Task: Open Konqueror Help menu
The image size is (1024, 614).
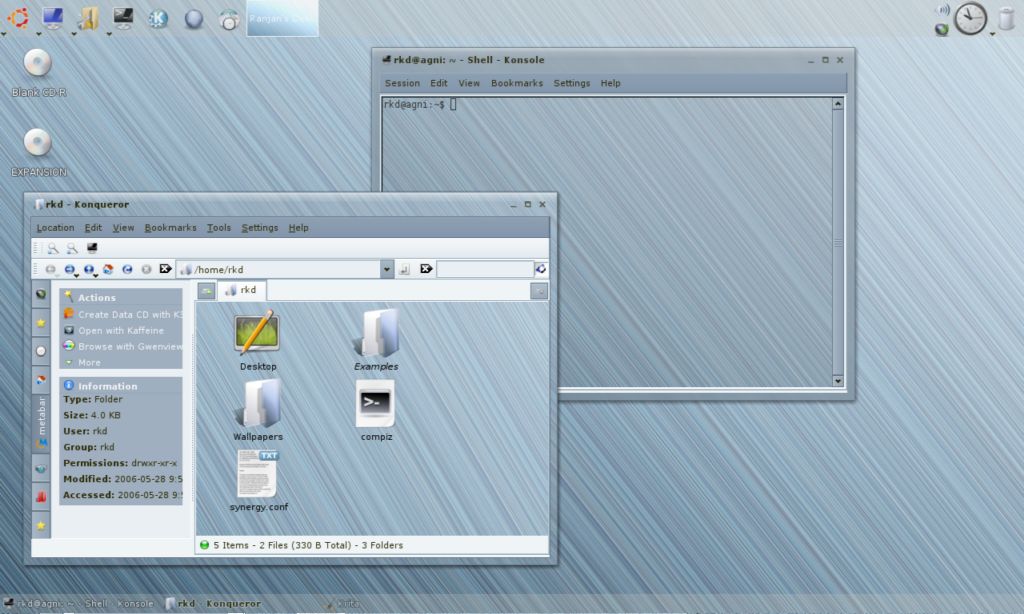Action: 298,227
